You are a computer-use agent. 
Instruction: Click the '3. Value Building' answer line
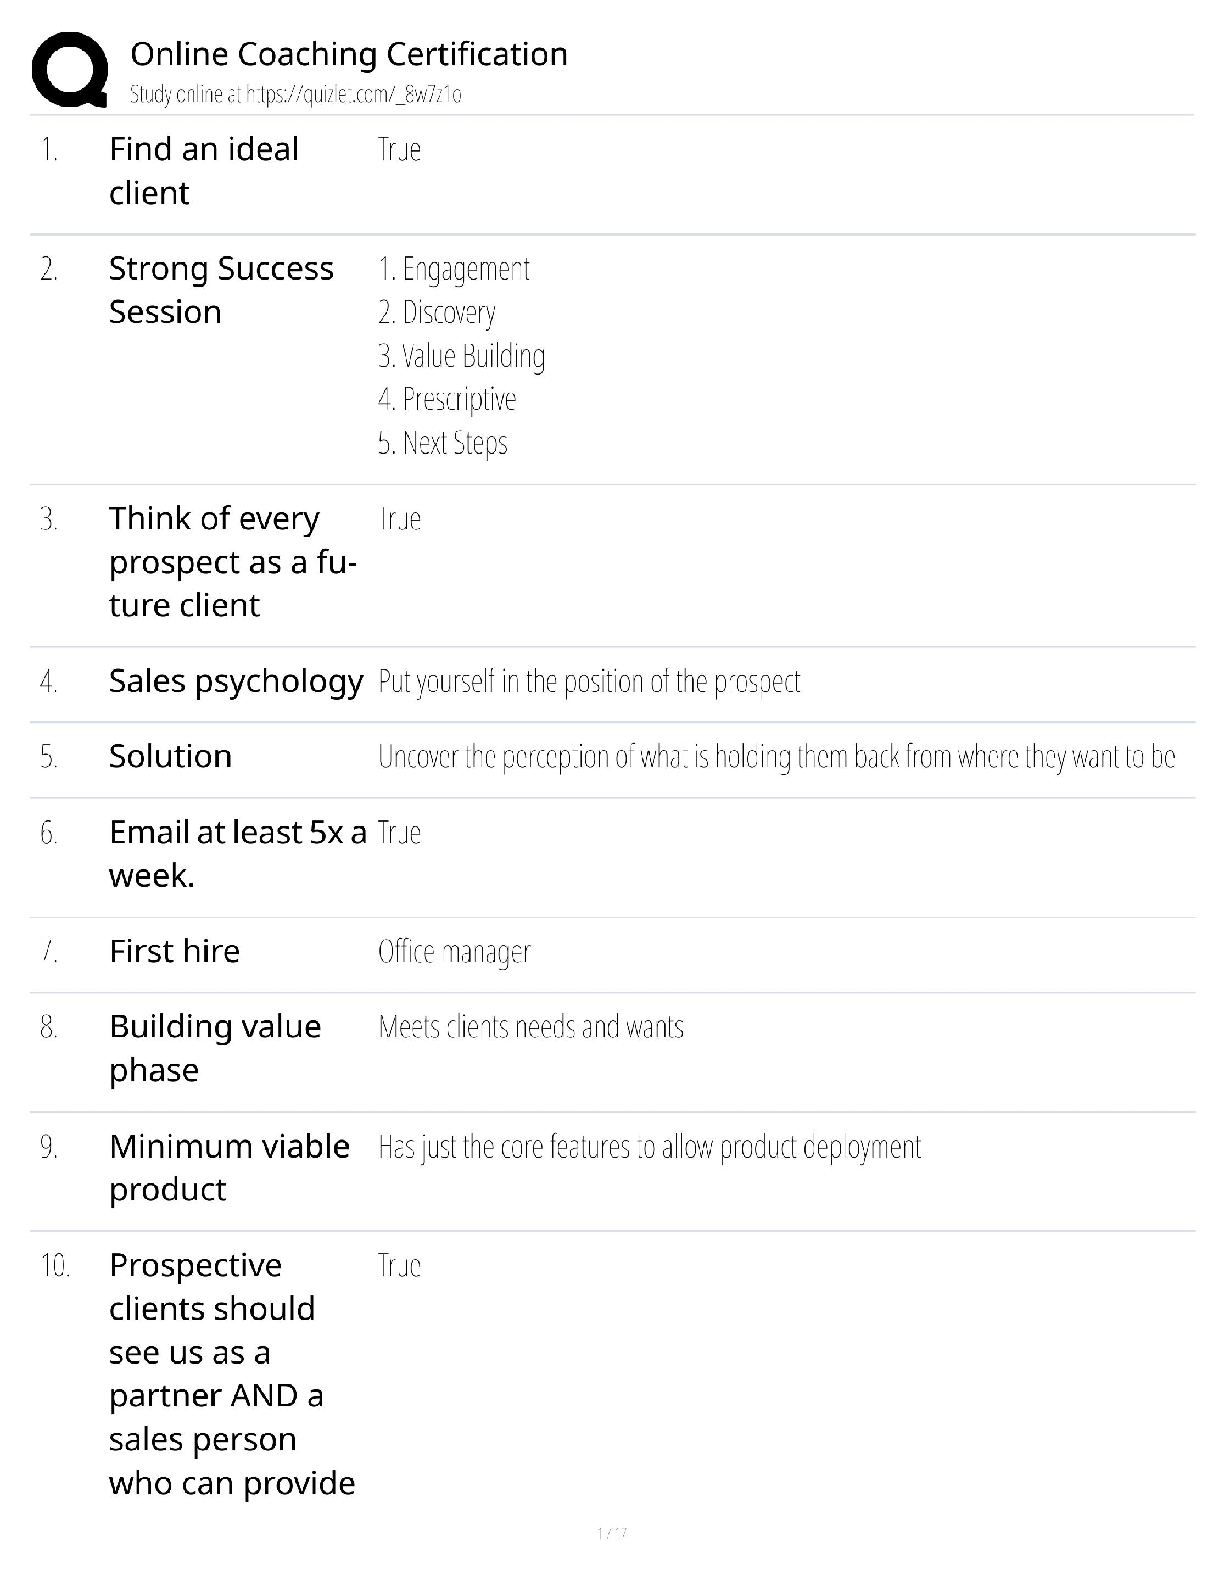pos(462,356)
